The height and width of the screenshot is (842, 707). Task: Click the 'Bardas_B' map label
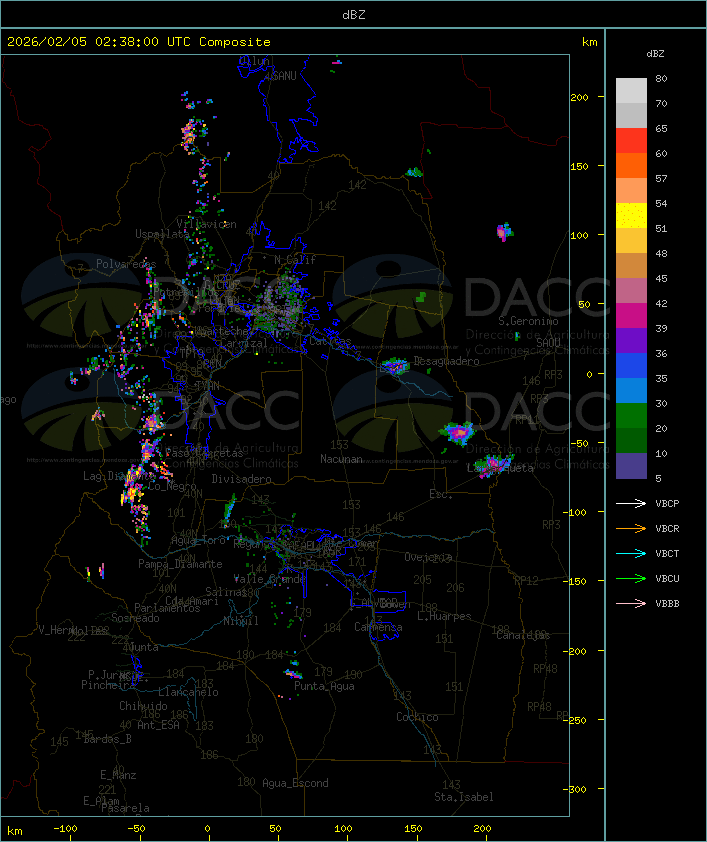pyautogui.click(x=107, y=739)
